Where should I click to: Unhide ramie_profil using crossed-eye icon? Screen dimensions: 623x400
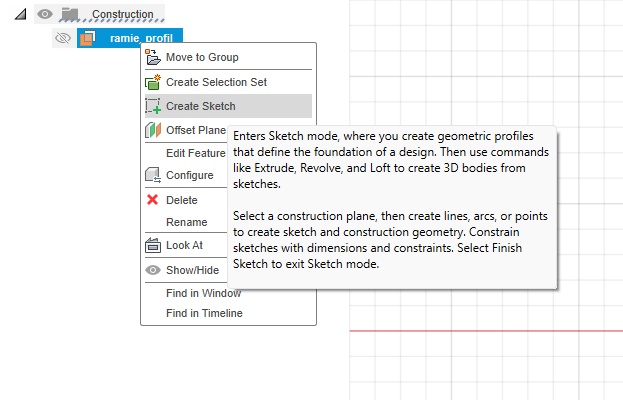63,38
